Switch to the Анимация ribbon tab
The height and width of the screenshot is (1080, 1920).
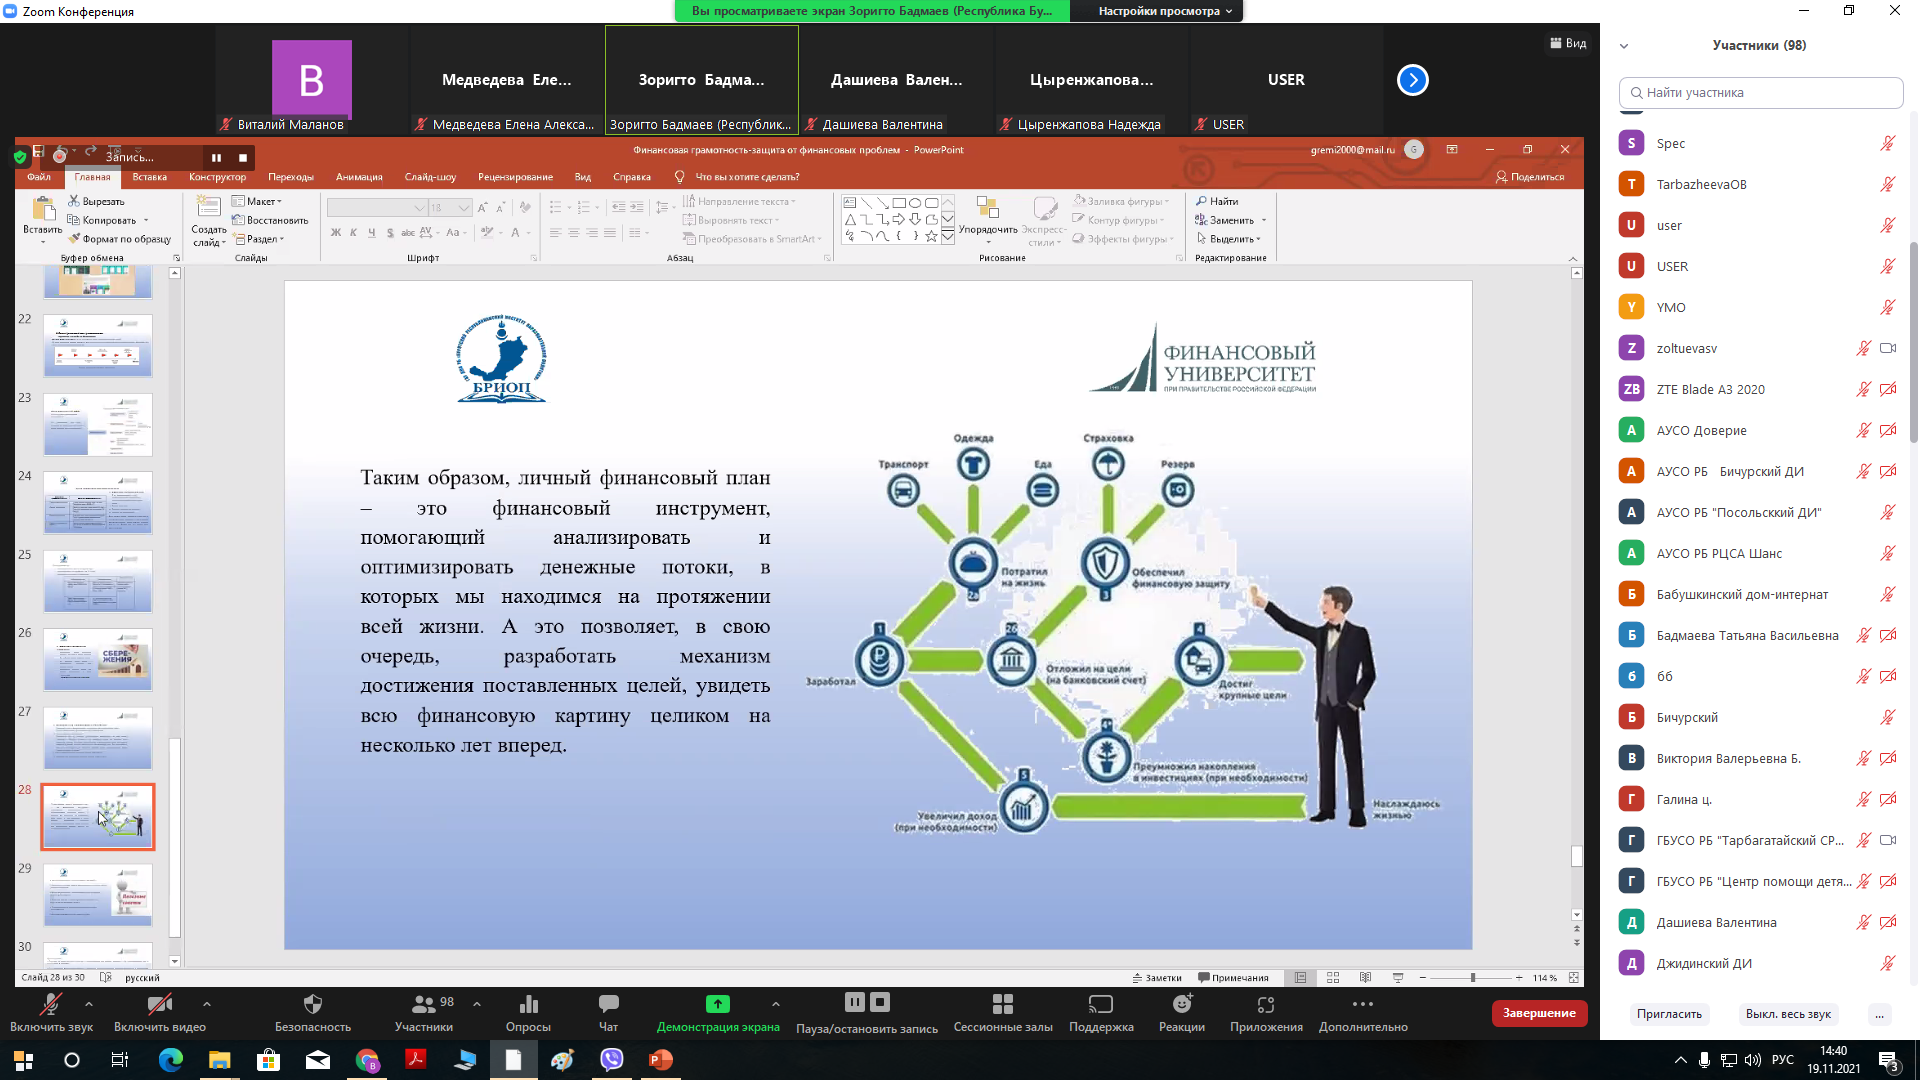pos(359,177)
